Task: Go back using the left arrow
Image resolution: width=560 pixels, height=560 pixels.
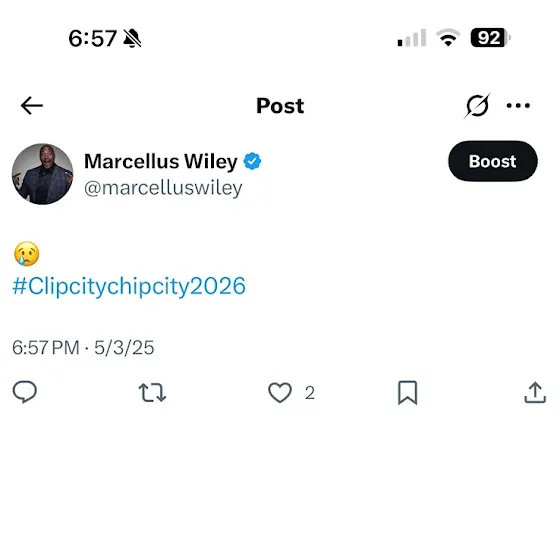Action: coord(32,105)
